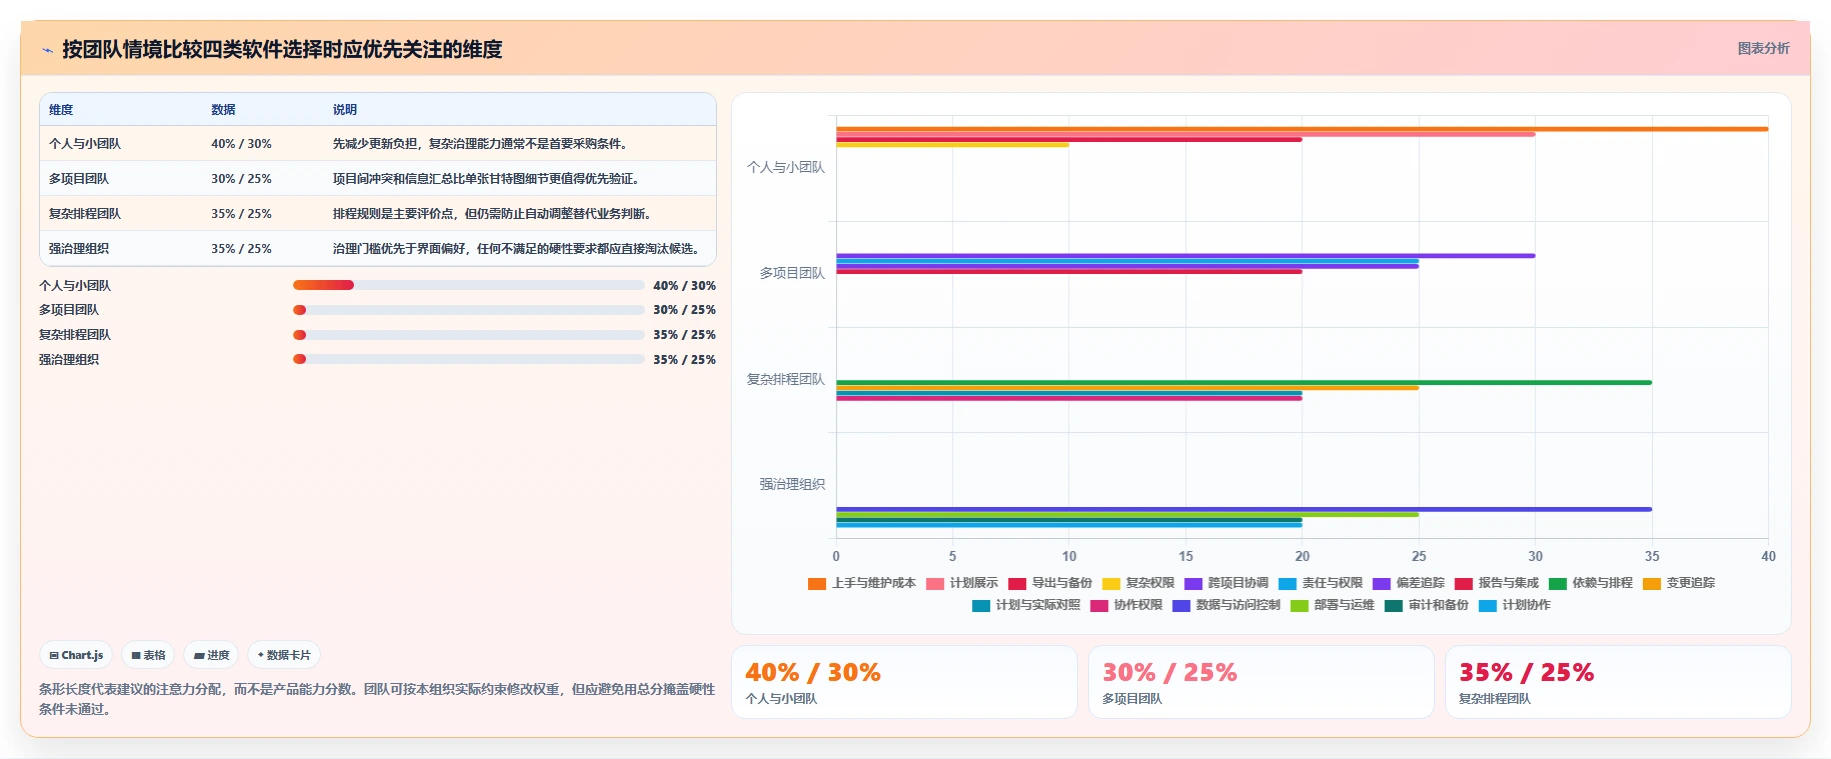This screenshot has width=1831, height=759.
Task: Toggle the 依赖与排程 legend item
Action: tap(1590, 583)
